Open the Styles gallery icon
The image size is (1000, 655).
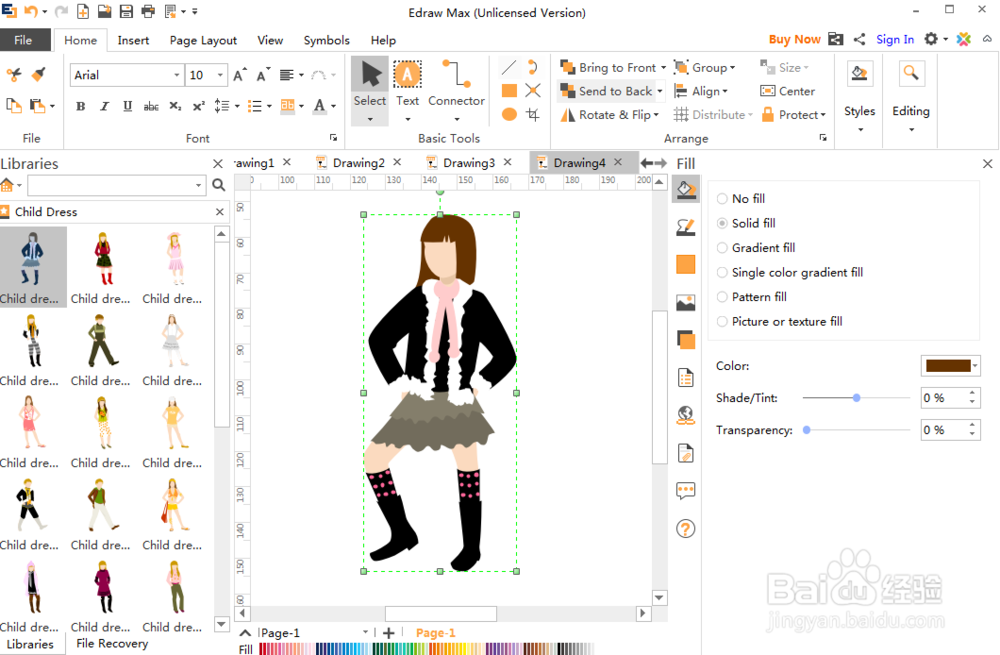coord(859,74)
